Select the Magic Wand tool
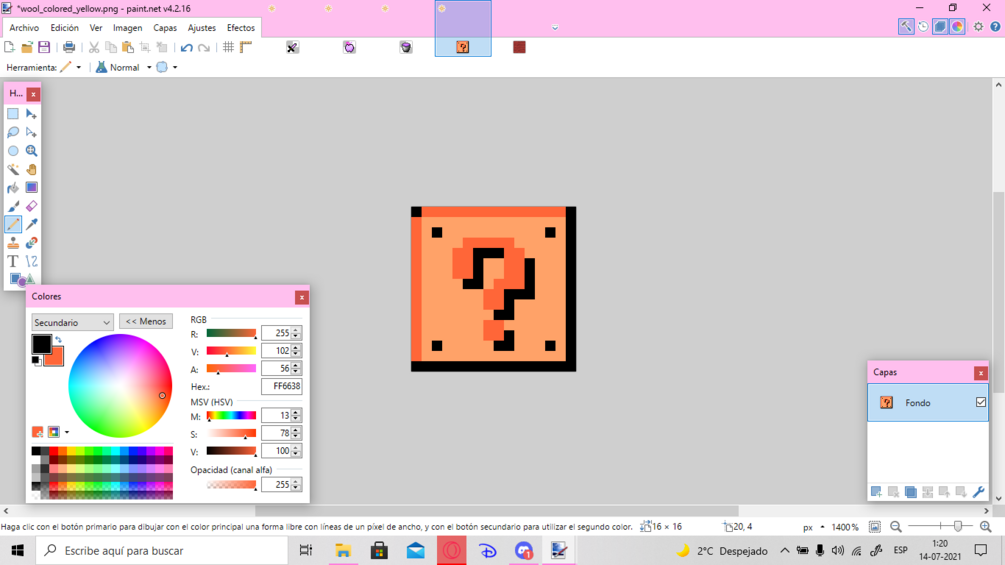This screenshot has height=565, width=1005. pyautogui.click(x=13, y=170)
